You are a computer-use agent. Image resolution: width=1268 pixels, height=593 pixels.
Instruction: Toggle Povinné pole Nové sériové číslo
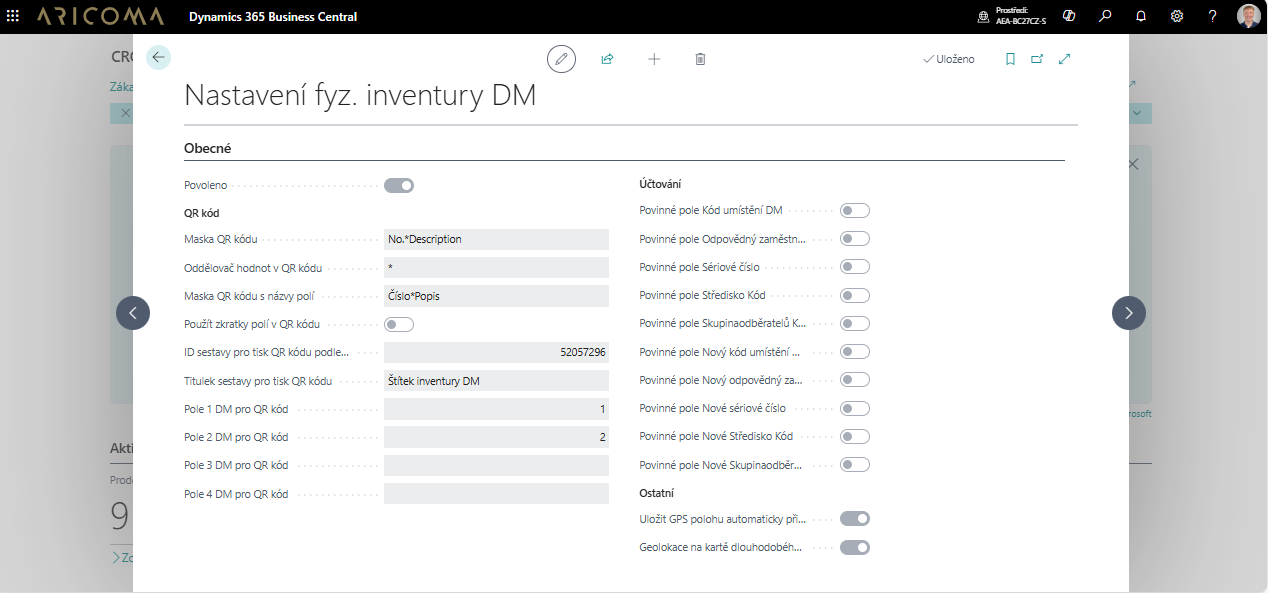855,408
